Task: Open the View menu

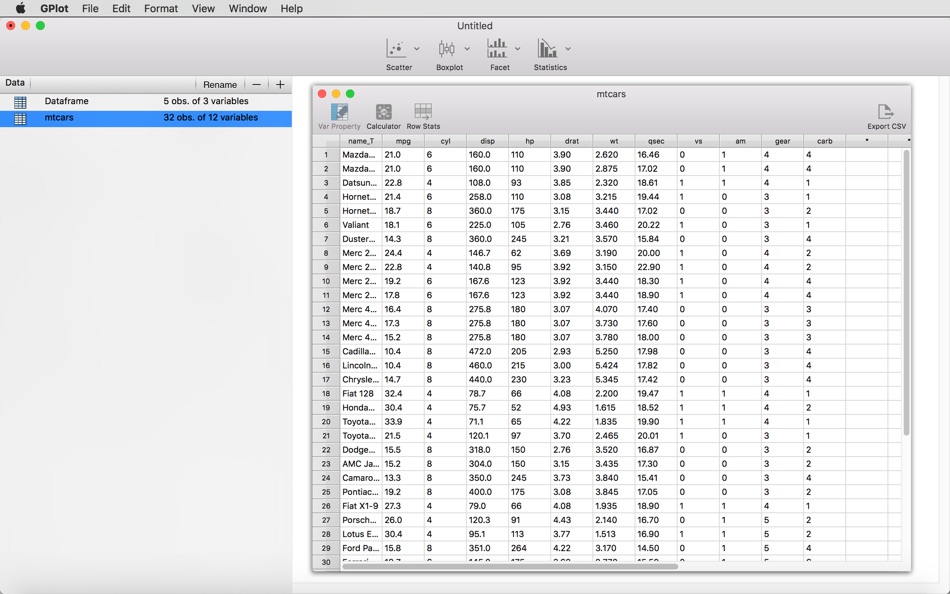Action: coord(203,8)
